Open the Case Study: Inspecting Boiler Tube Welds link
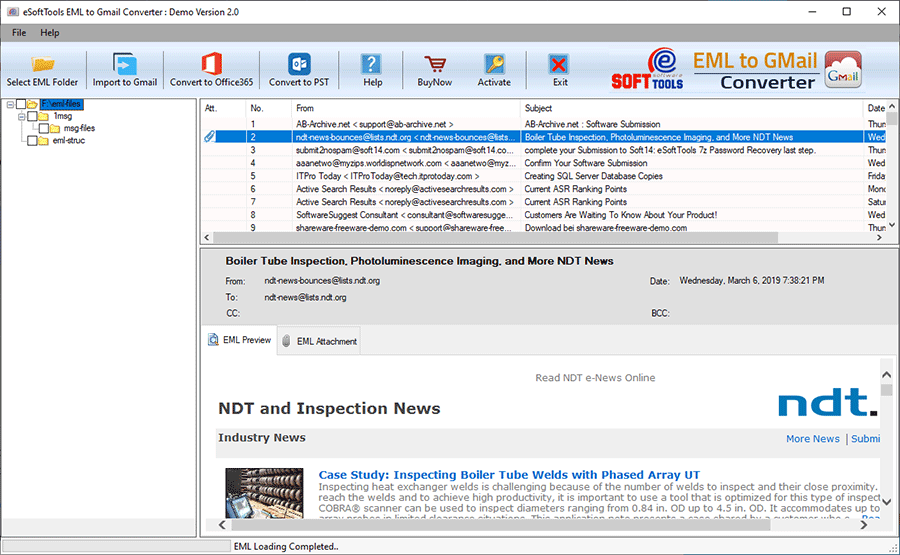The width and height of the screenshot is (900, 555). pos(509,475)
